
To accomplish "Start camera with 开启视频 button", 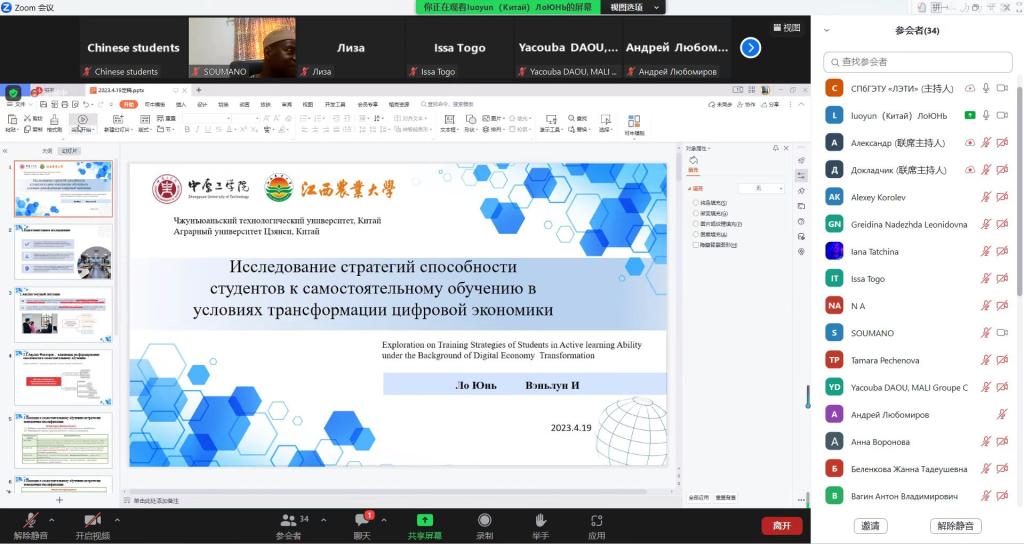I will click(x=92, y=524).
